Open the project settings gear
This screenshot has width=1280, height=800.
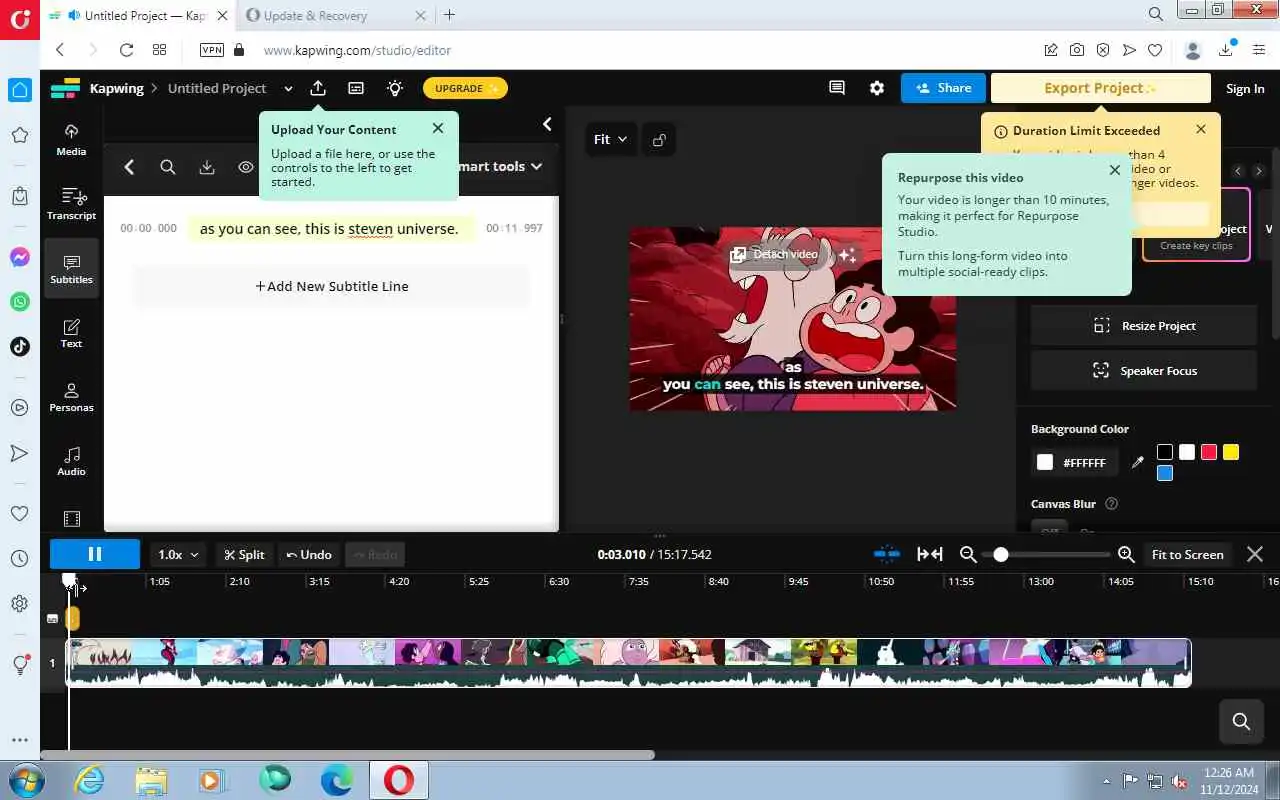coord(877,88)
